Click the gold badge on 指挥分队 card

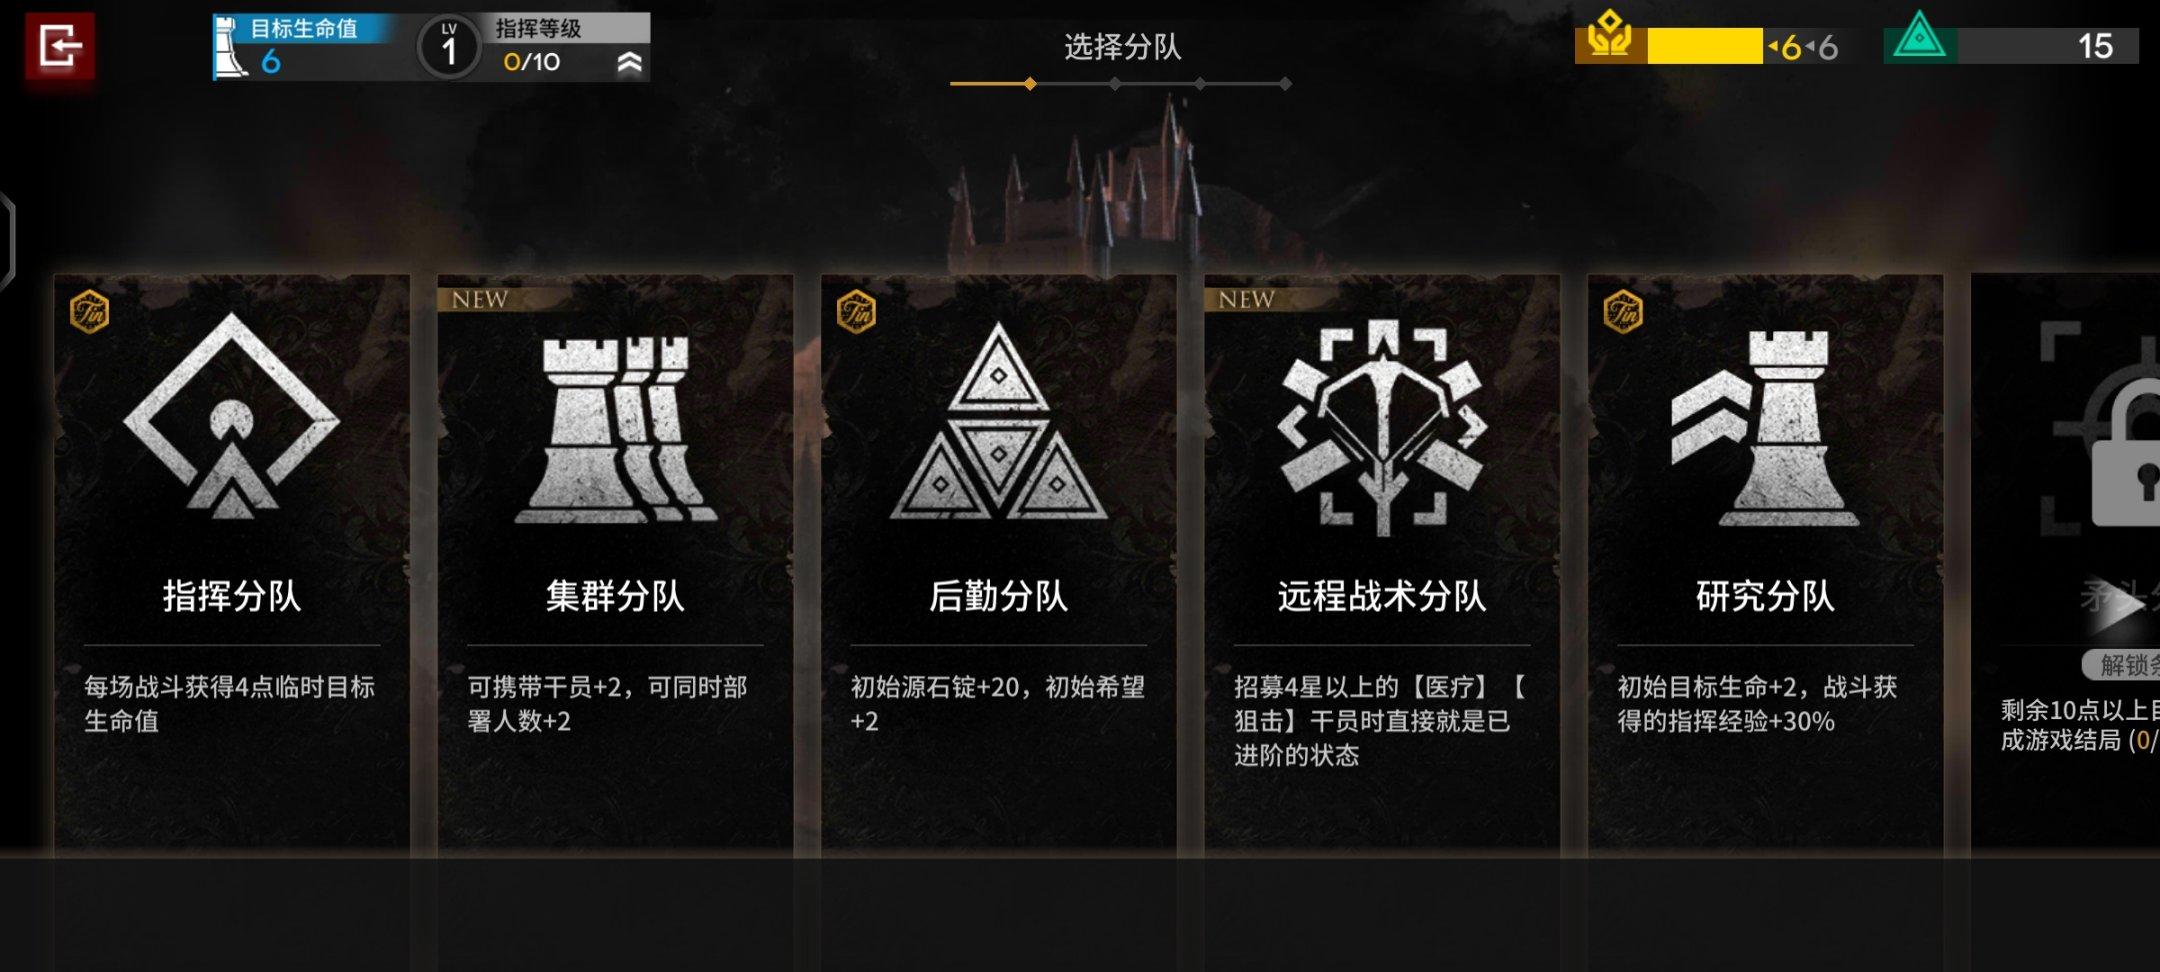90,312
